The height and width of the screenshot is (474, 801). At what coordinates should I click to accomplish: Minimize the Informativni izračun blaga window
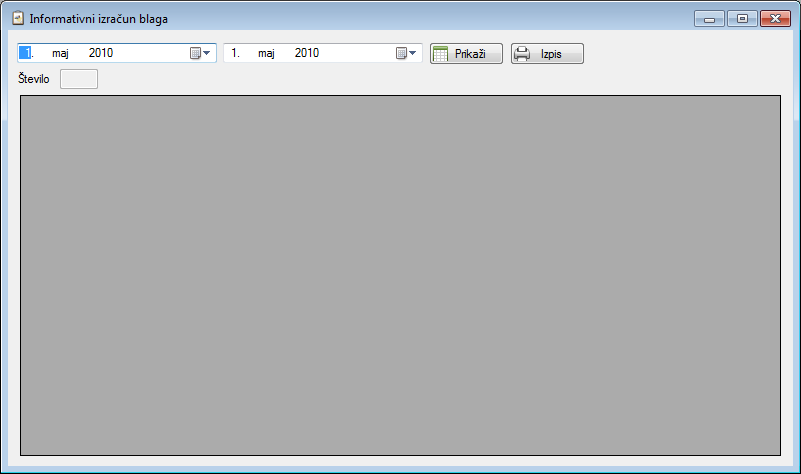[x=709, y=19]
